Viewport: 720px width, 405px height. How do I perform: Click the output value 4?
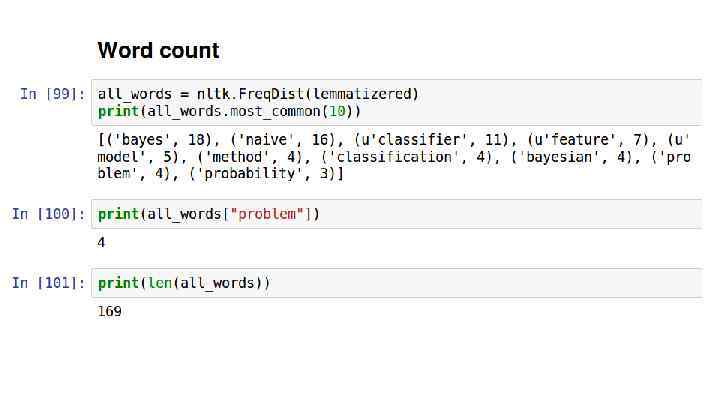102,242
